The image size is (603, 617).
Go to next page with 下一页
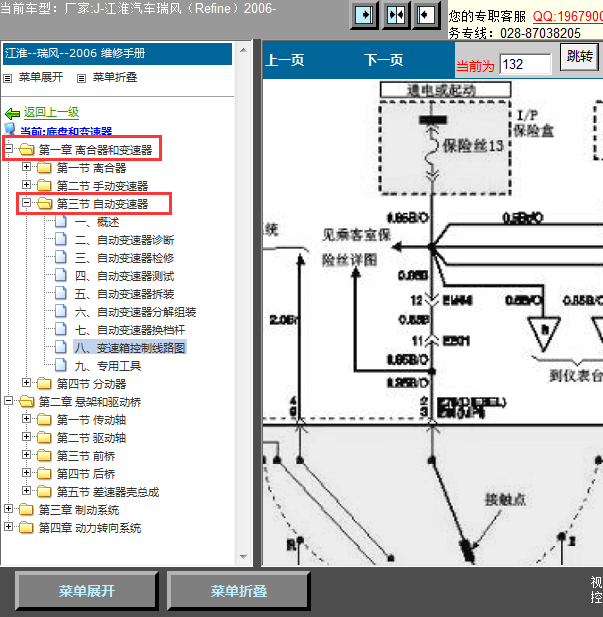pyautogui.click(x=384, y=60)
